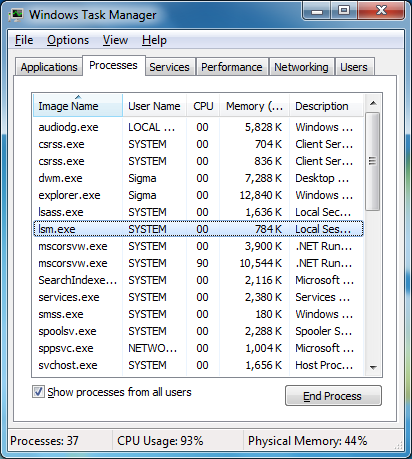The image size is (412, 459).
Task: Select mscorsvw.exe using 3,900 K memory
Action: [198, 246]
